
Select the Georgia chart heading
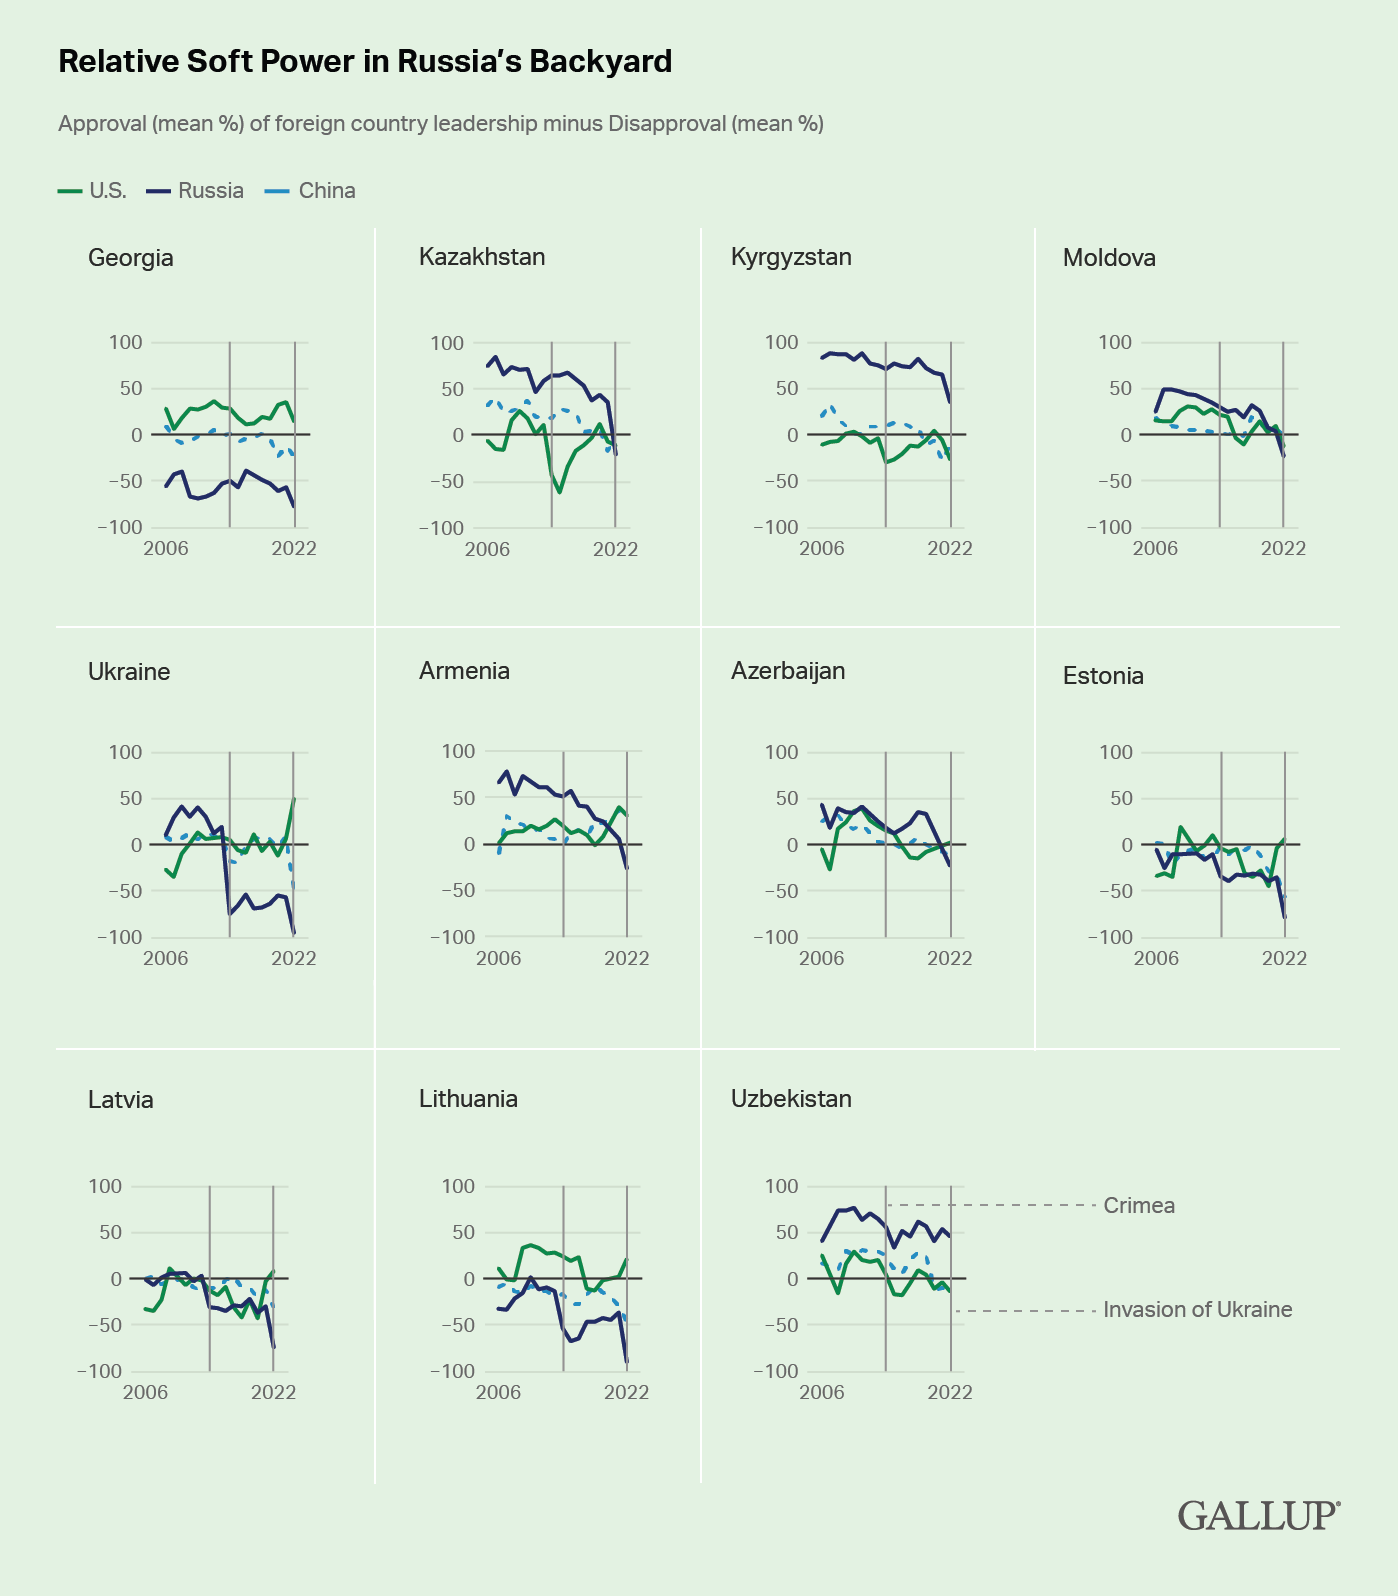tap(131, 258)
